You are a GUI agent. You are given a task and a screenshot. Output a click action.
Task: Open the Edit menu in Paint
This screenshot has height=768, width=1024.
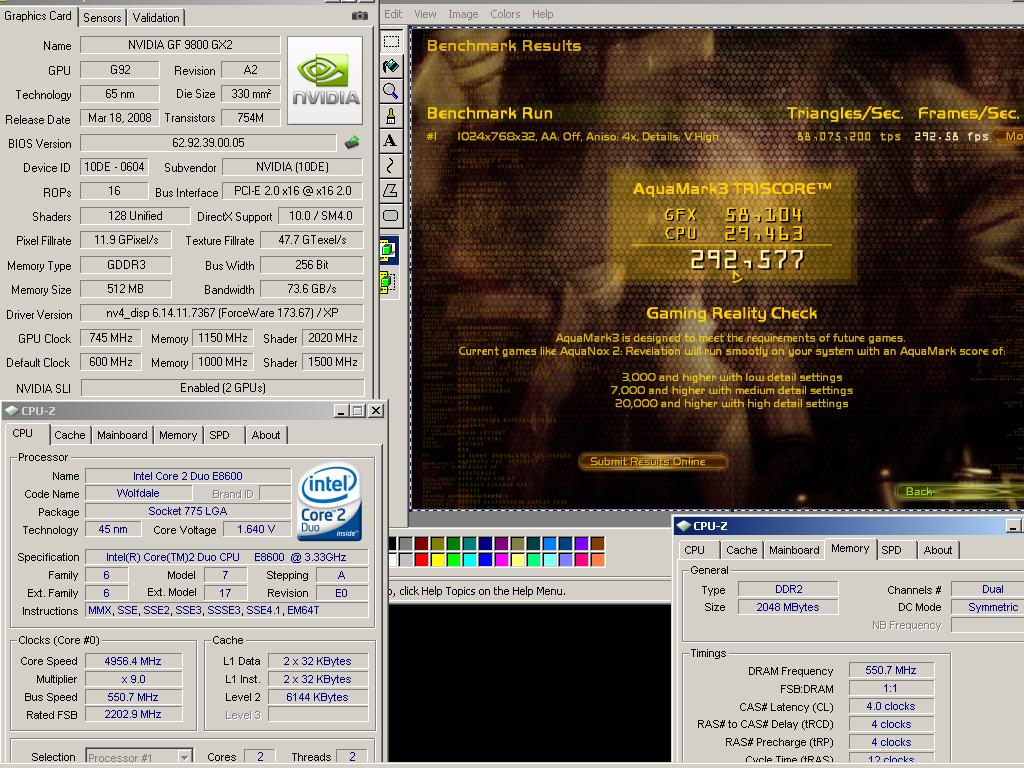click(x=393, y=14)
